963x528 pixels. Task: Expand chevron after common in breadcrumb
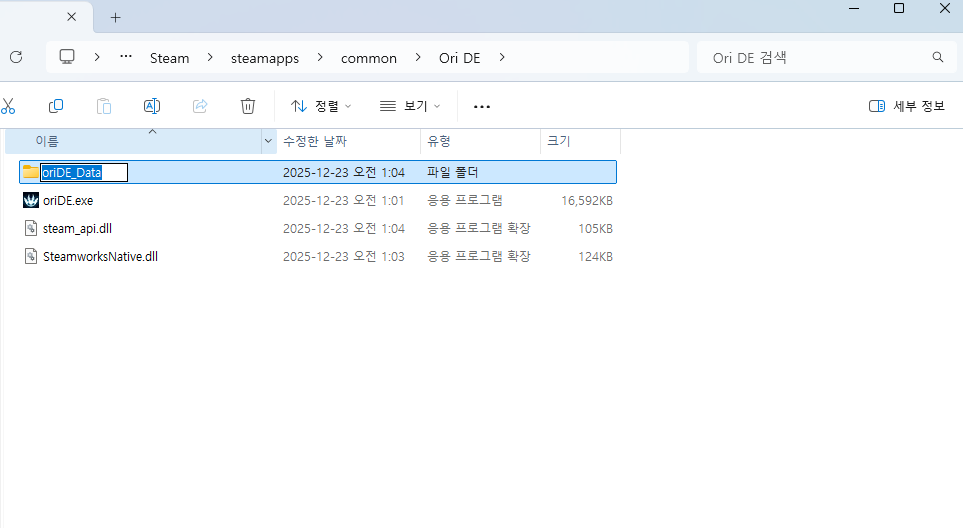(x=418, y=57)
